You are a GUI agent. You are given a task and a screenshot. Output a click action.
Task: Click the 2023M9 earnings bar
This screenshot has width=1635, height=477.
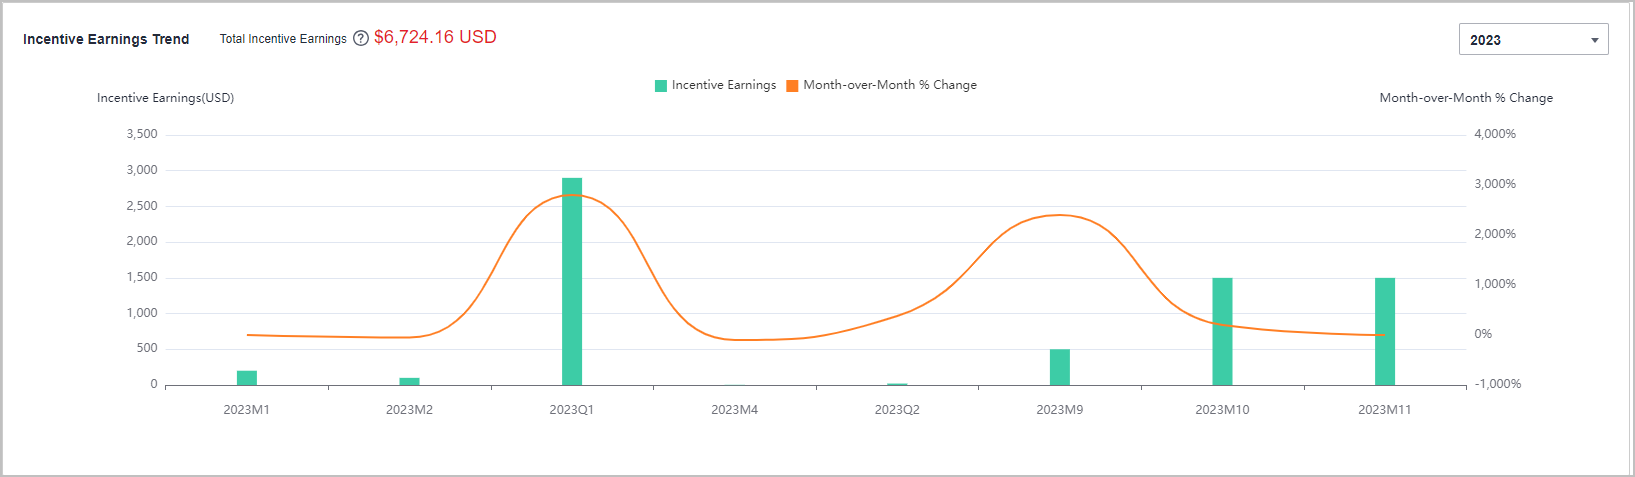coord(1060,367)
